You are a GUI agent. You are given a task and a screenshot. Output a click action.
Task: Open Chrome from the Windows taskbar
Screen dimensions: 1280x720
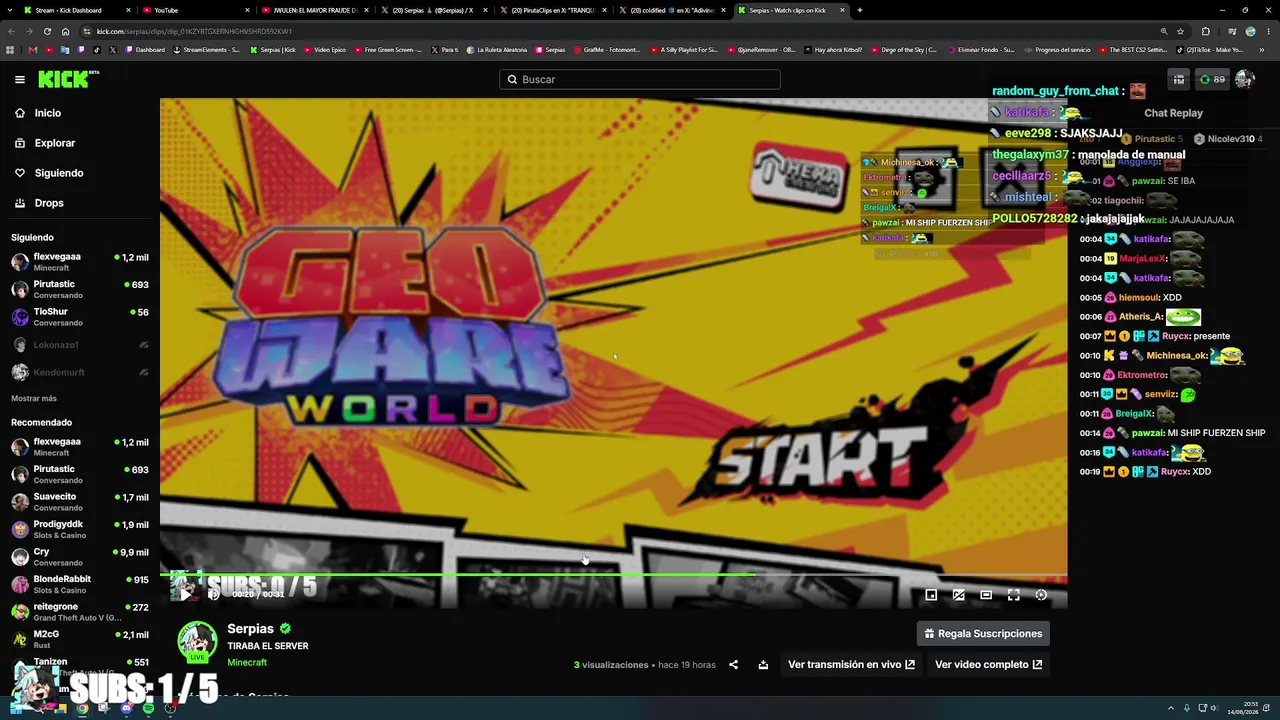point(82,708)
